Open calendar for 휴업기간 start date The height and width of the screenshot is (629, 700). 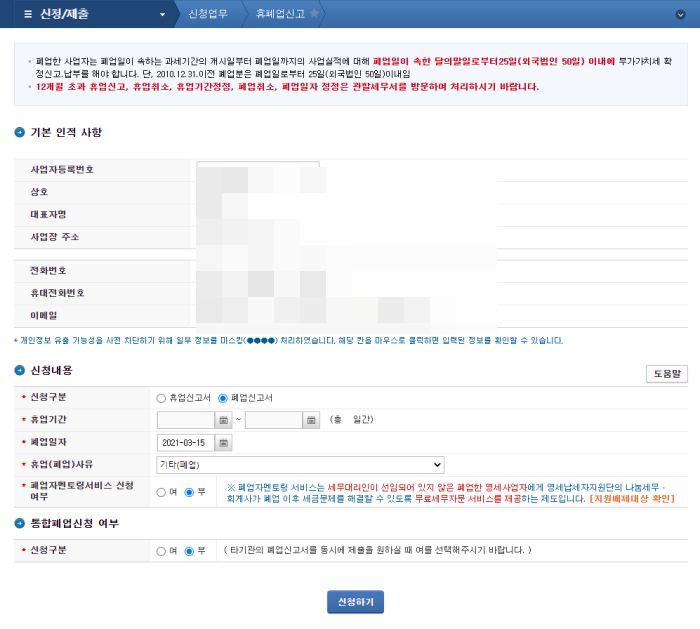(x=224, y=420)
